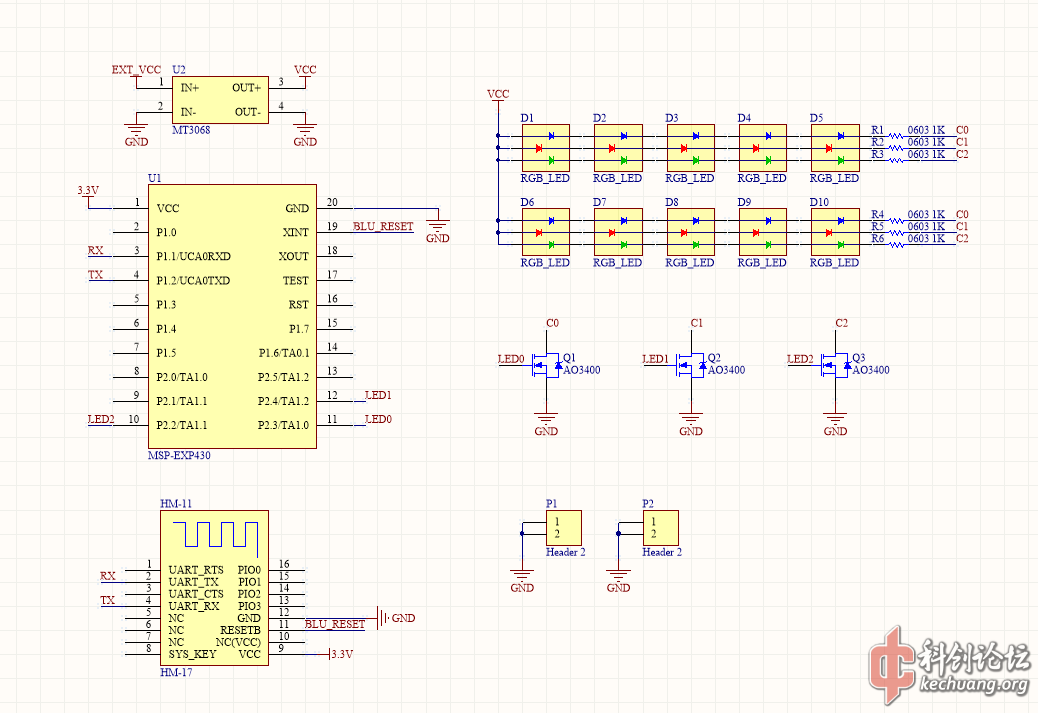The image size is (1038, 713).
Task: Select the D10 RGB LED symbol
Action: [x=835, y=232]
